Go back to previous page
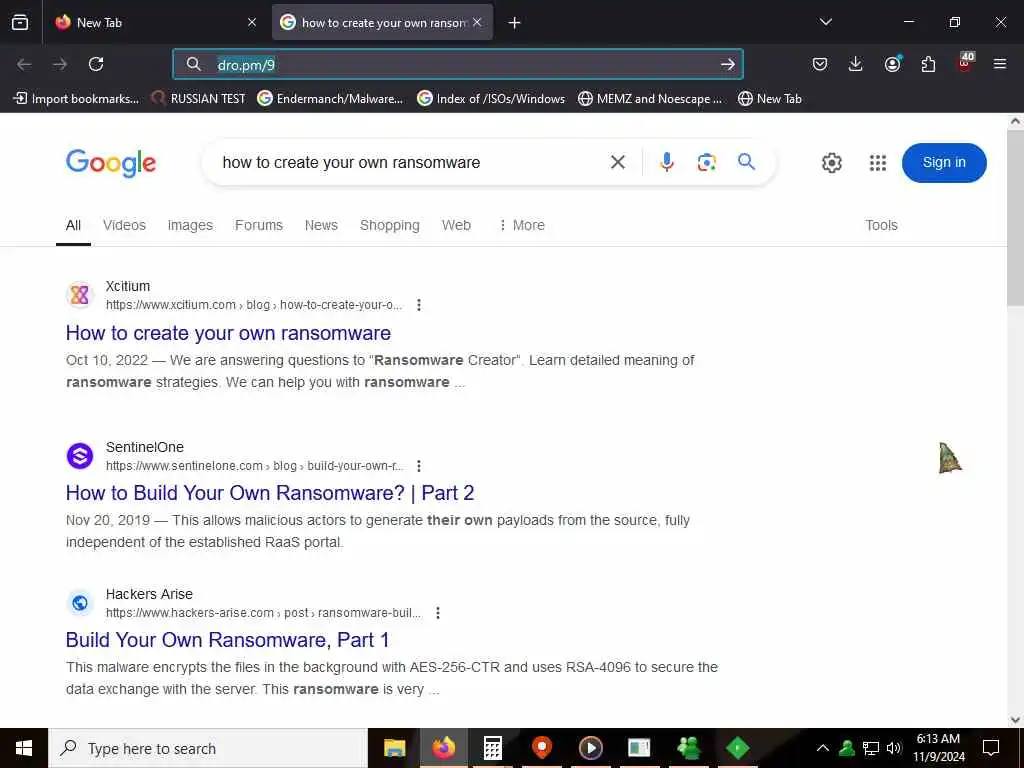 pos(24,64)
